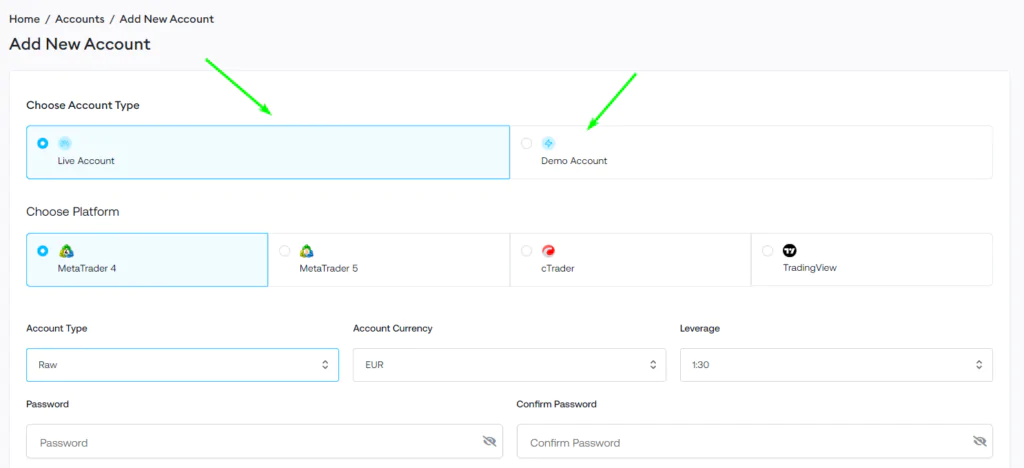The height and width of the screenshot is (468, 1024).
Task: Select the MetaTrader 5 radio button
Action: point(285,251)
